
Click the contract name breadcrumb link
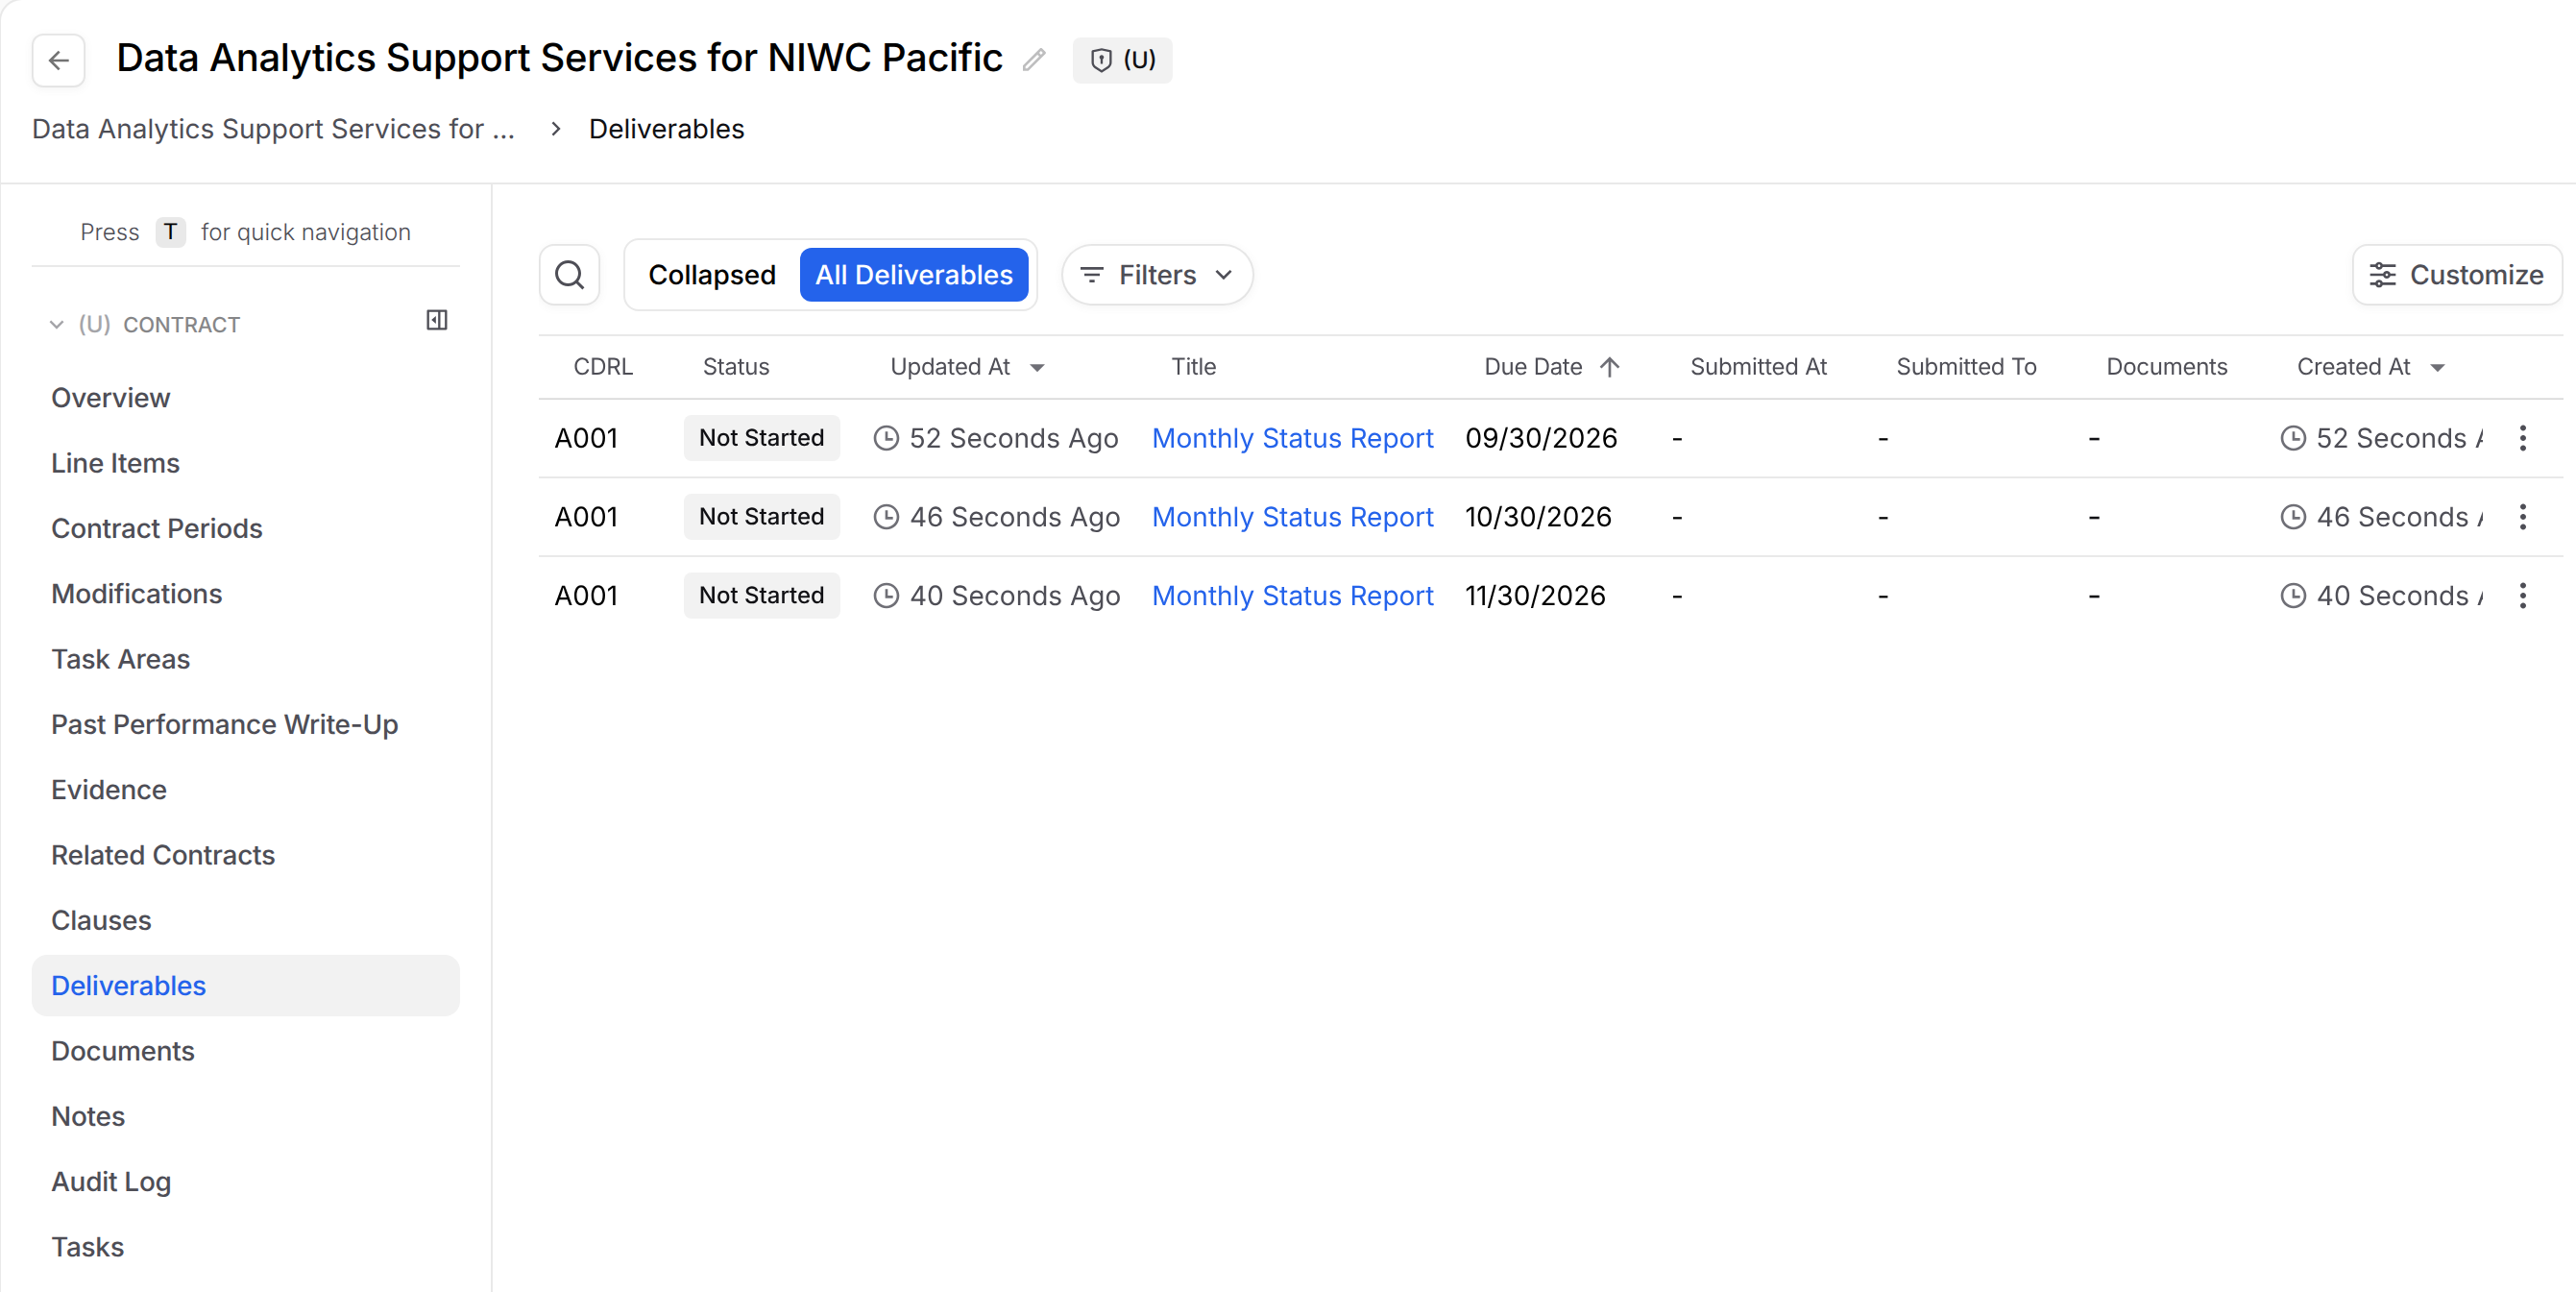[273, 129]
